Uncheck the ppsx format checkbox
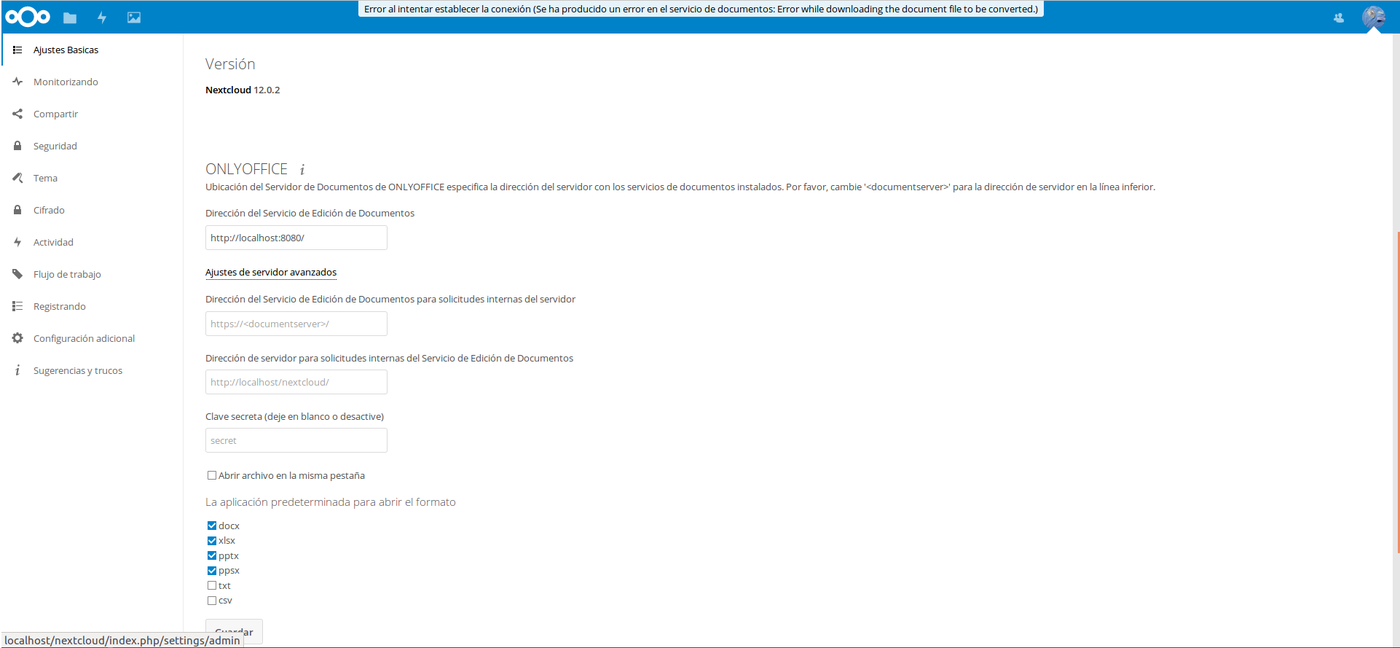Viewport: 1400px width, 648px height. click(212, 571)
